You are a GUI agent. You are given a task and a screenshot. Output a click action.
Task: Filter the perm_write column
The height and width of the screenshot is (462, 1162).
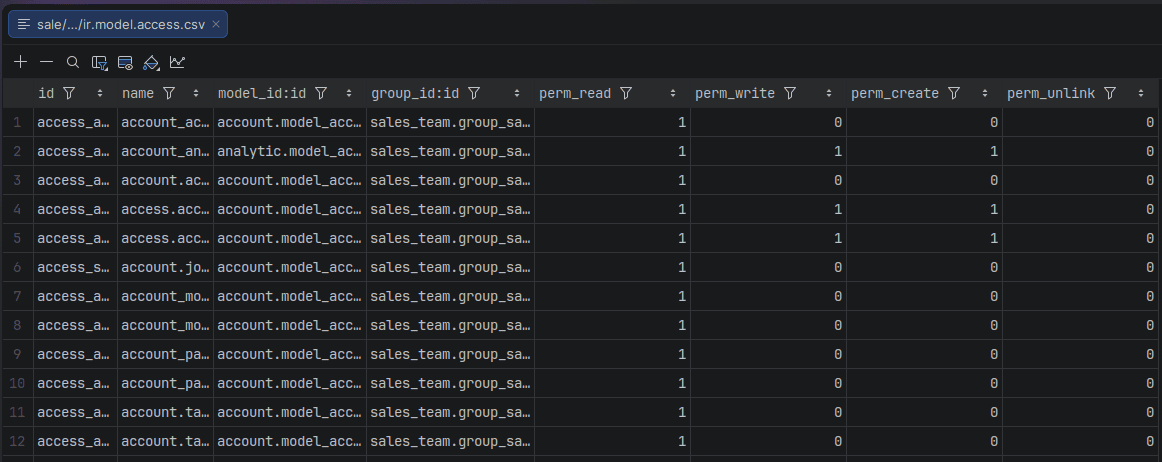[790, 93]
